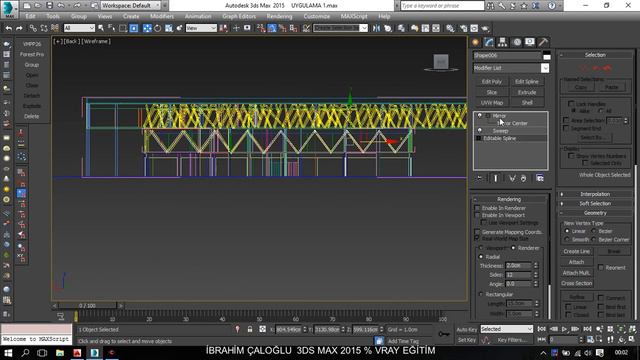Open the Create command panel tab
The height and width of the screenshot is (360, 640).
click(476, 42)
